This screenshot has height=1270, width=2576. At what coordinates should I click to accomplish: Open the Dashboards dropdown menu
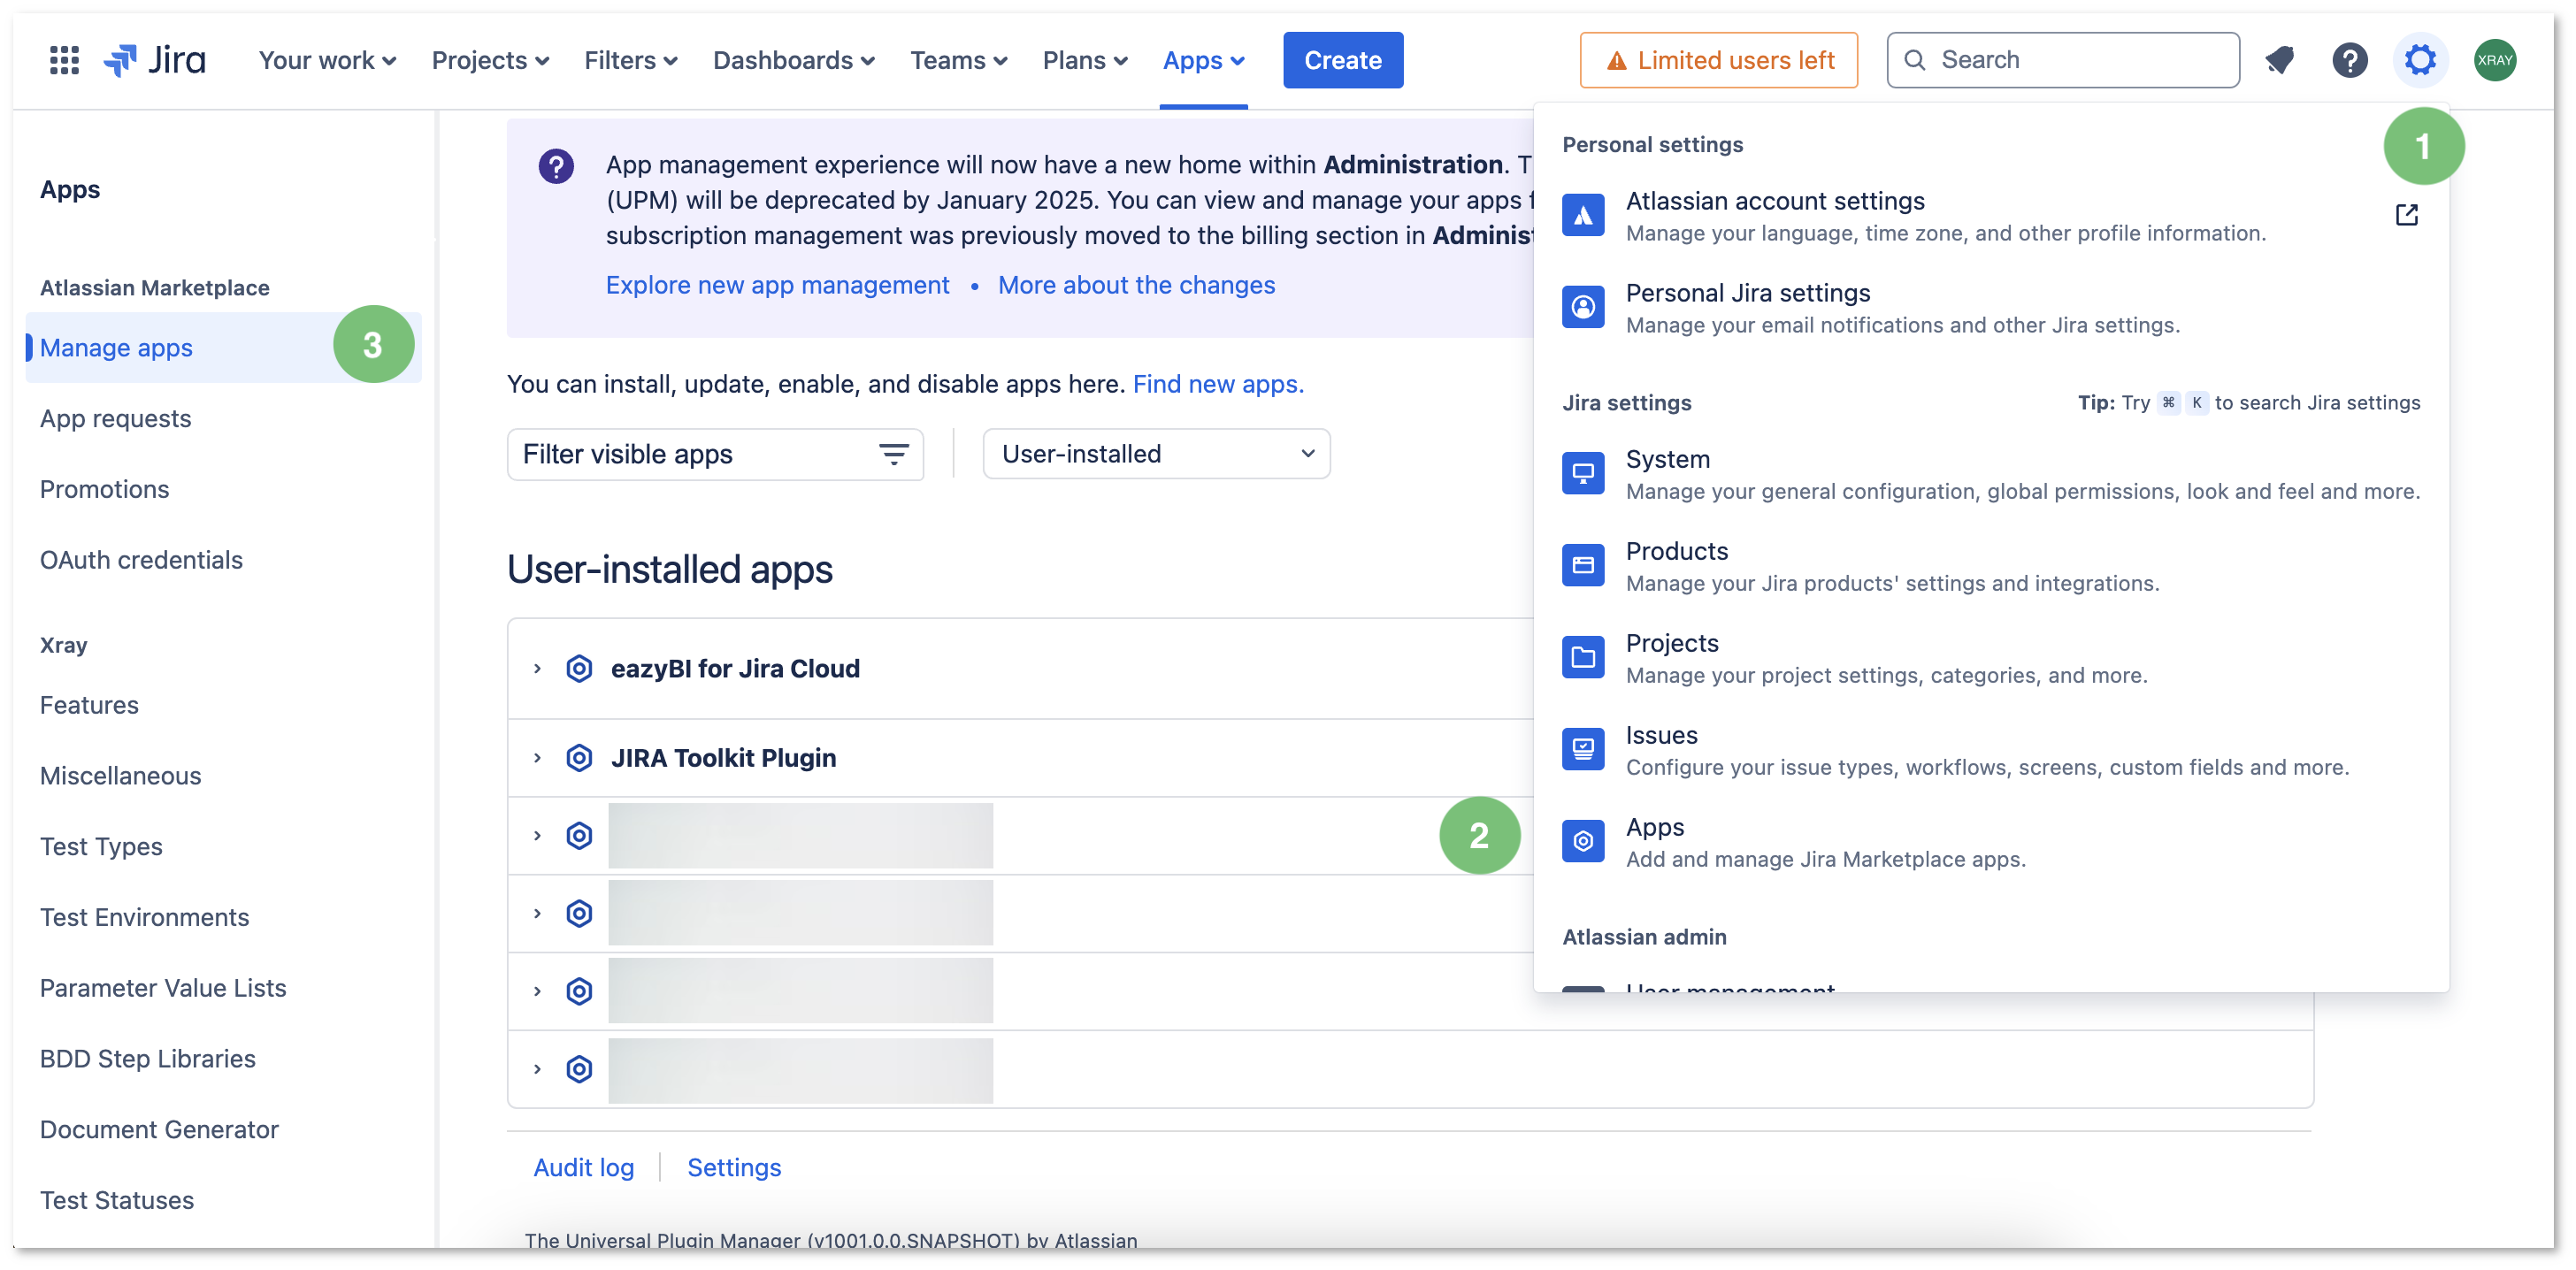coord(794,61)
